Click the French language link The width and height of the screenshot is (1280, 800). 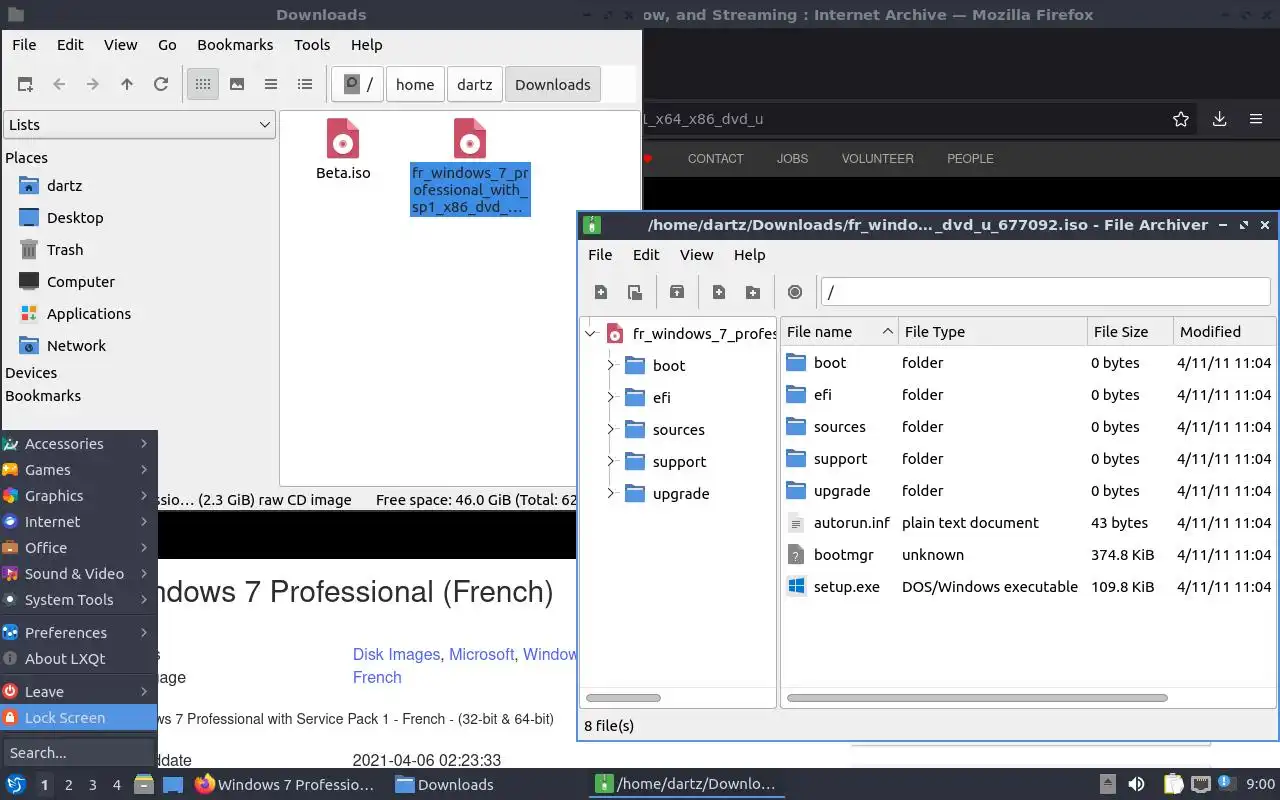coord(377,677)
